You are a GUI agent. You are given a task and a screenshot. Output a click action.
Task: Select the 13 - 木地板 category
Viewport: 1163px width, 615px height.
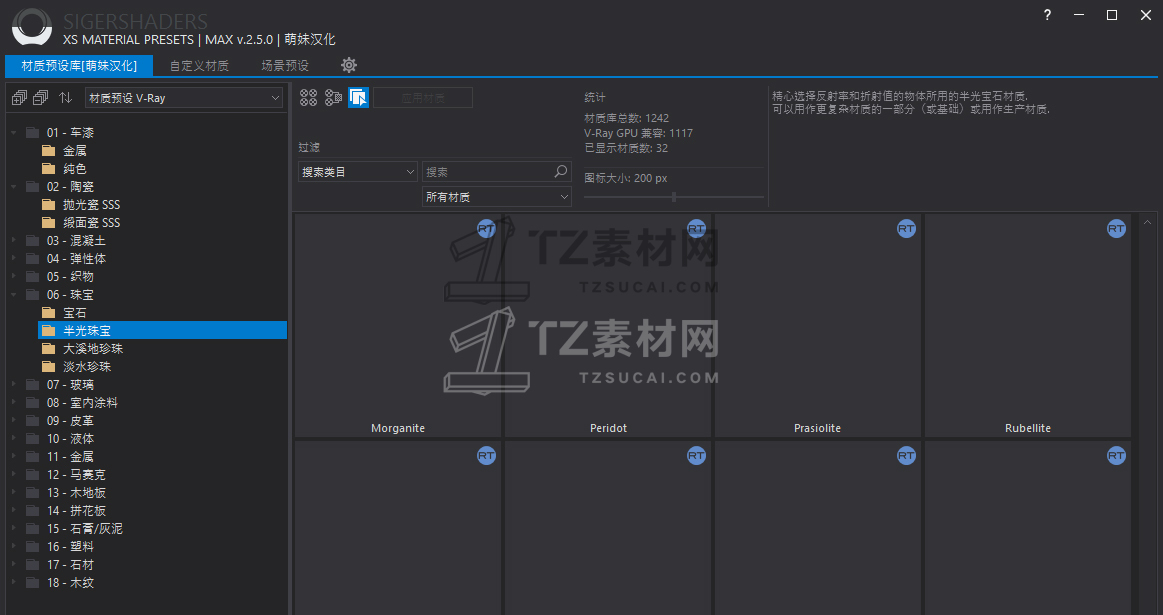point(76,493)
